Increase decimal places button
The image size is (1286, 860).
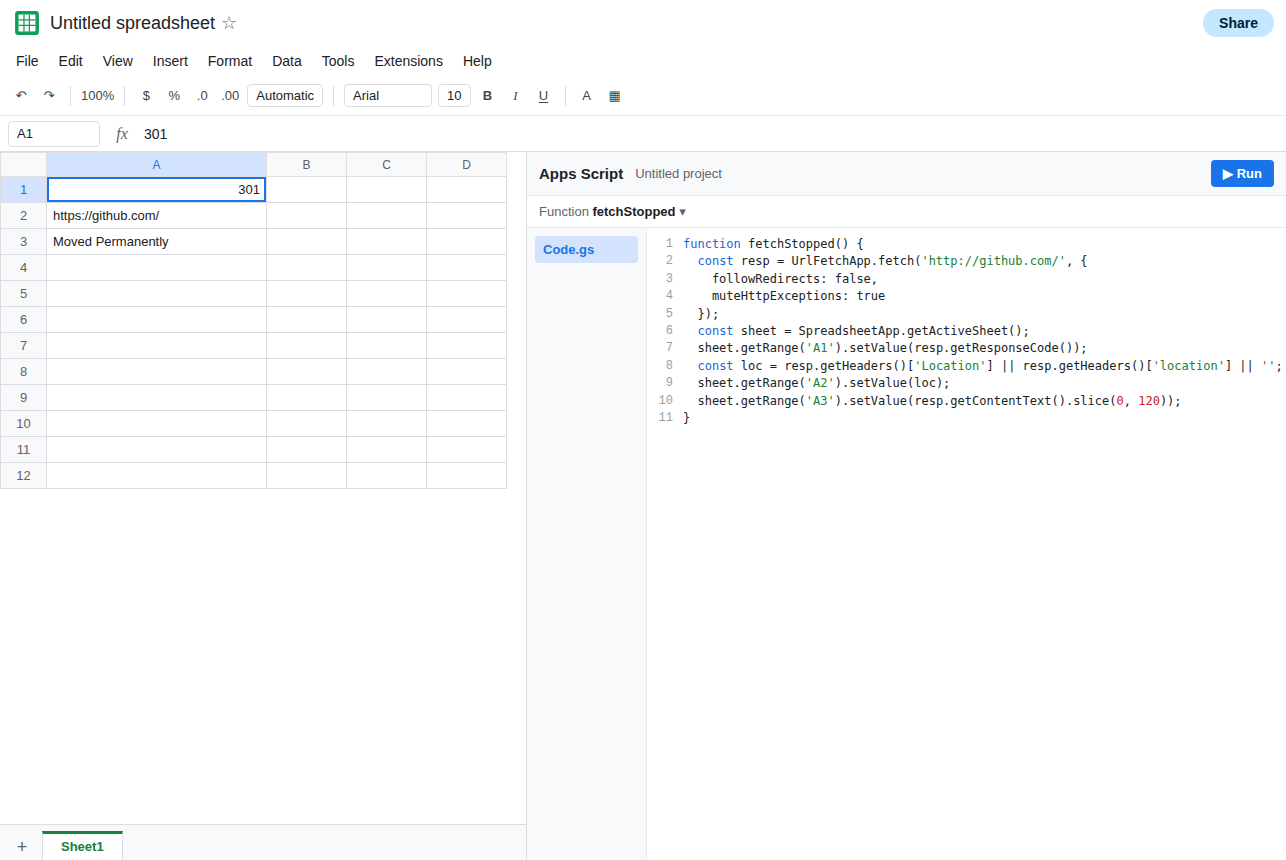(230, 96)
